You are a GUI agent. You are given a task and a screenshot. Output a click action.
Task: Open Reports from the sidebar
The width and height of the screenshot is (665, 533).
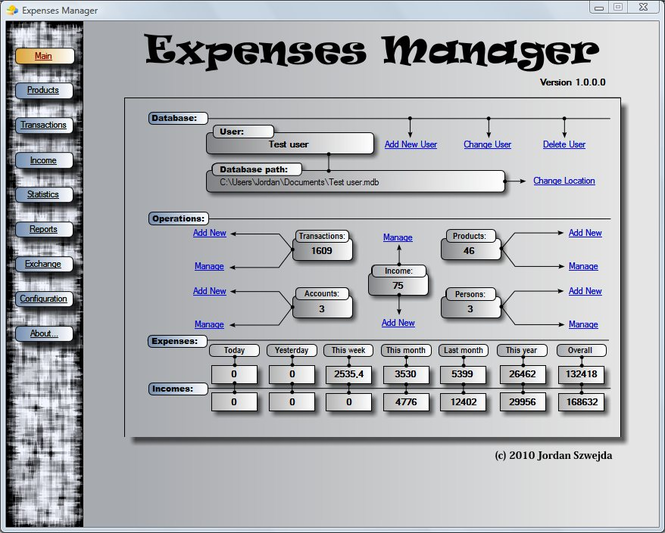coord(43,229)
